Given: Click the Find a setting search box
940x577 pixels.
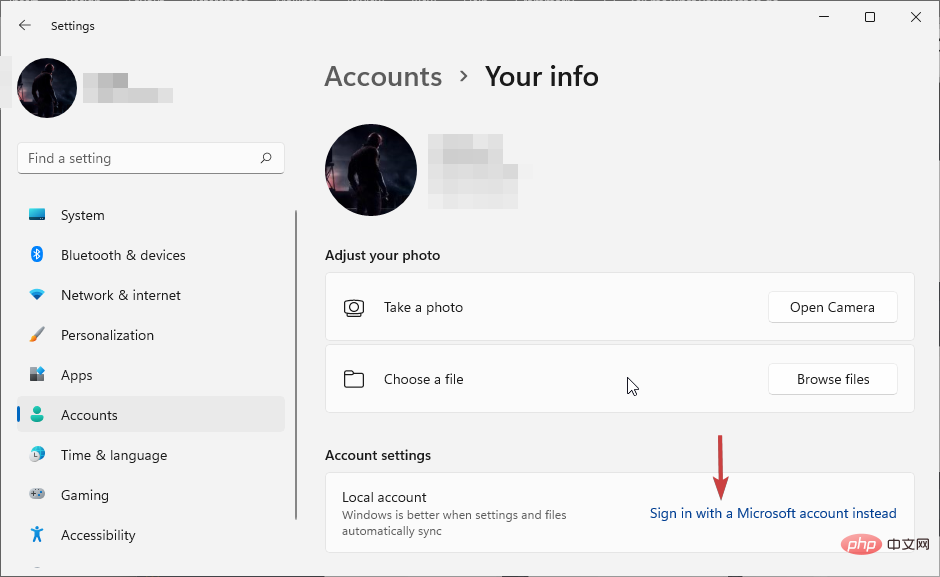Looking at the screenshot, I should pos(151,158).
